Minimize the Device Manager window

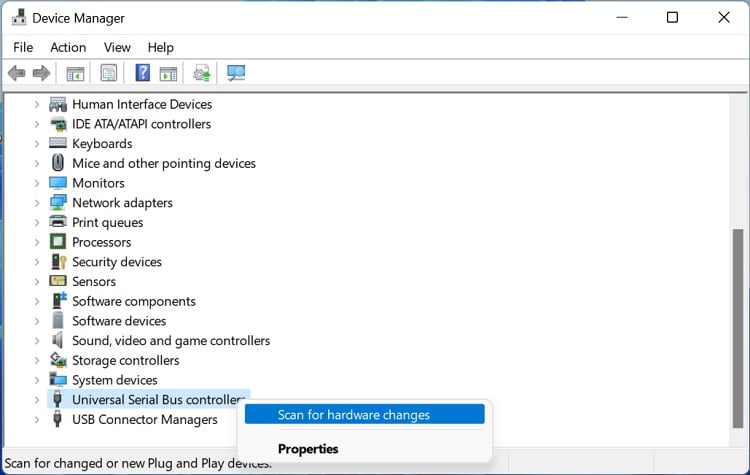(622, 18)
